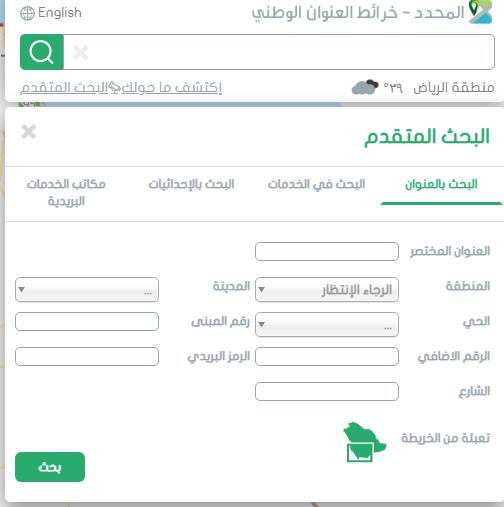
Task: Select the البحث بالعنوان tab
Action: [441, 184]
